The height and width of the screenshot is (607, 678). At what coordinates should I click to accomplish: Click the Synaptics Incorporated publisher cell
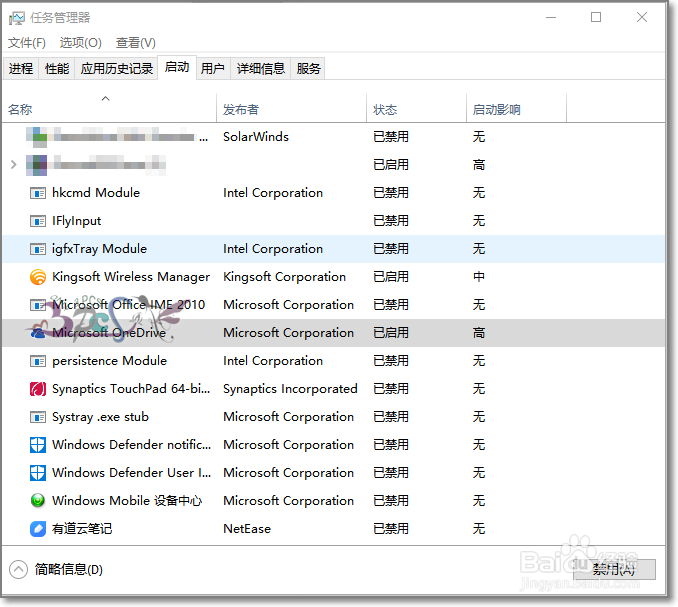point(290,389)
